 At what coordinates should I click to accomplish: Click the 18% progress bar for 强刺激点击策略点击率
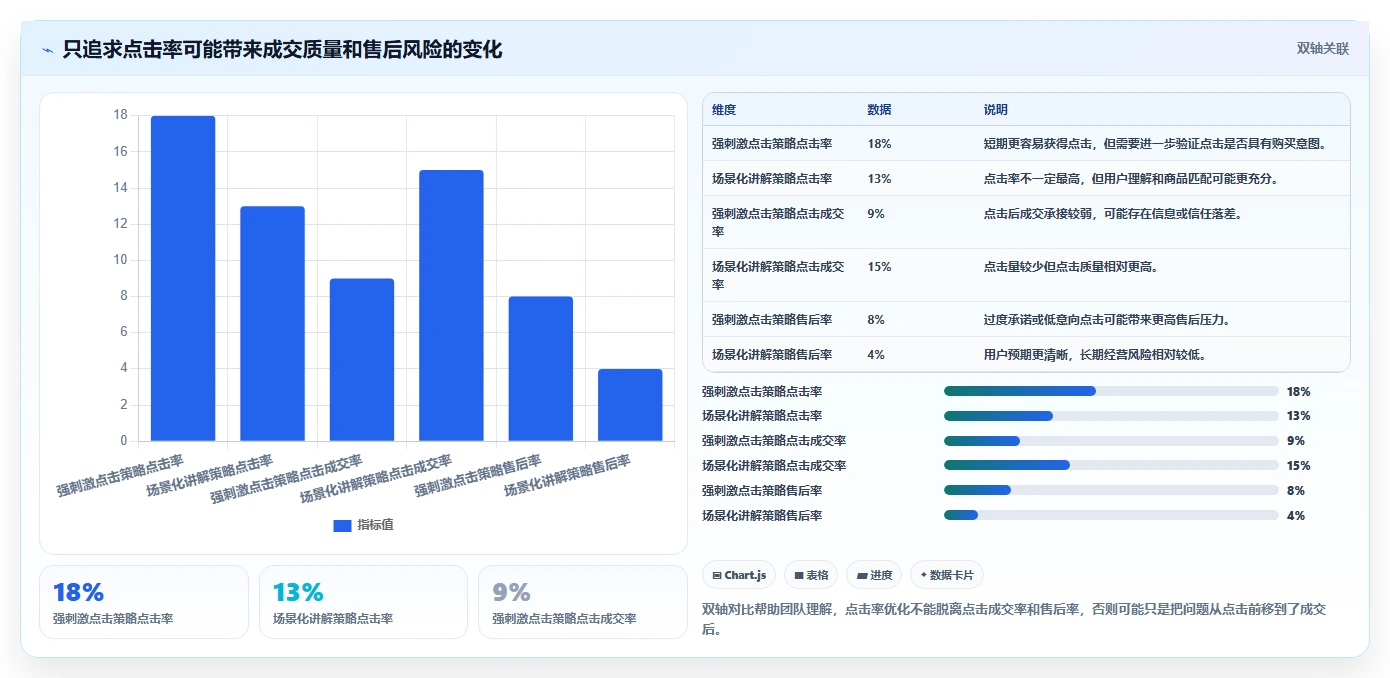[1111, 391]
